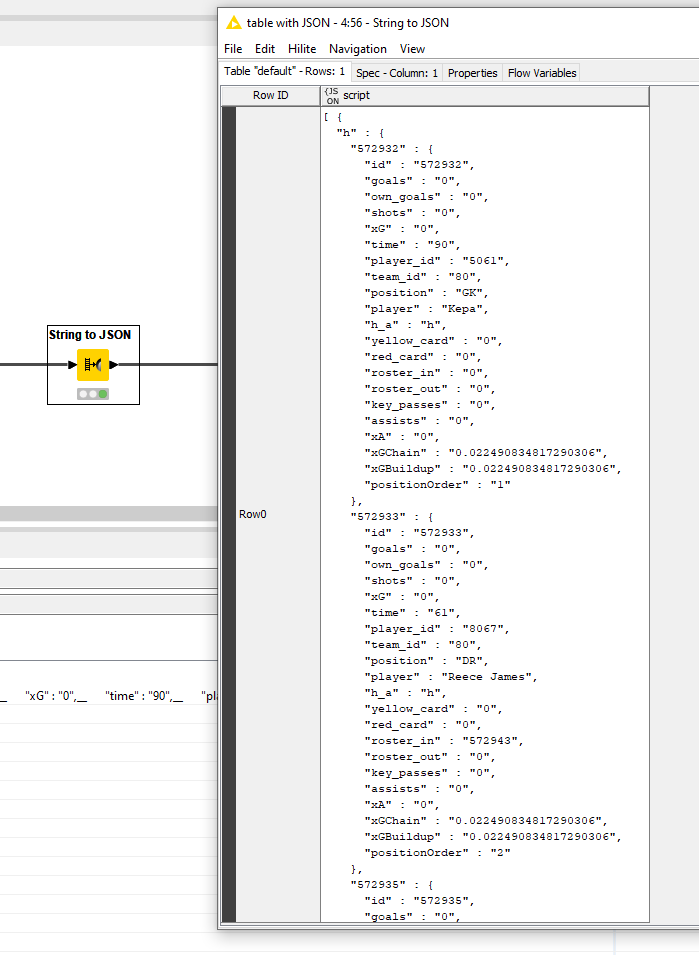Select the Table "default" - Rows: 1 tab
Image resolution: width=699 pixels, height=955 pixels.
coord(285,72)
